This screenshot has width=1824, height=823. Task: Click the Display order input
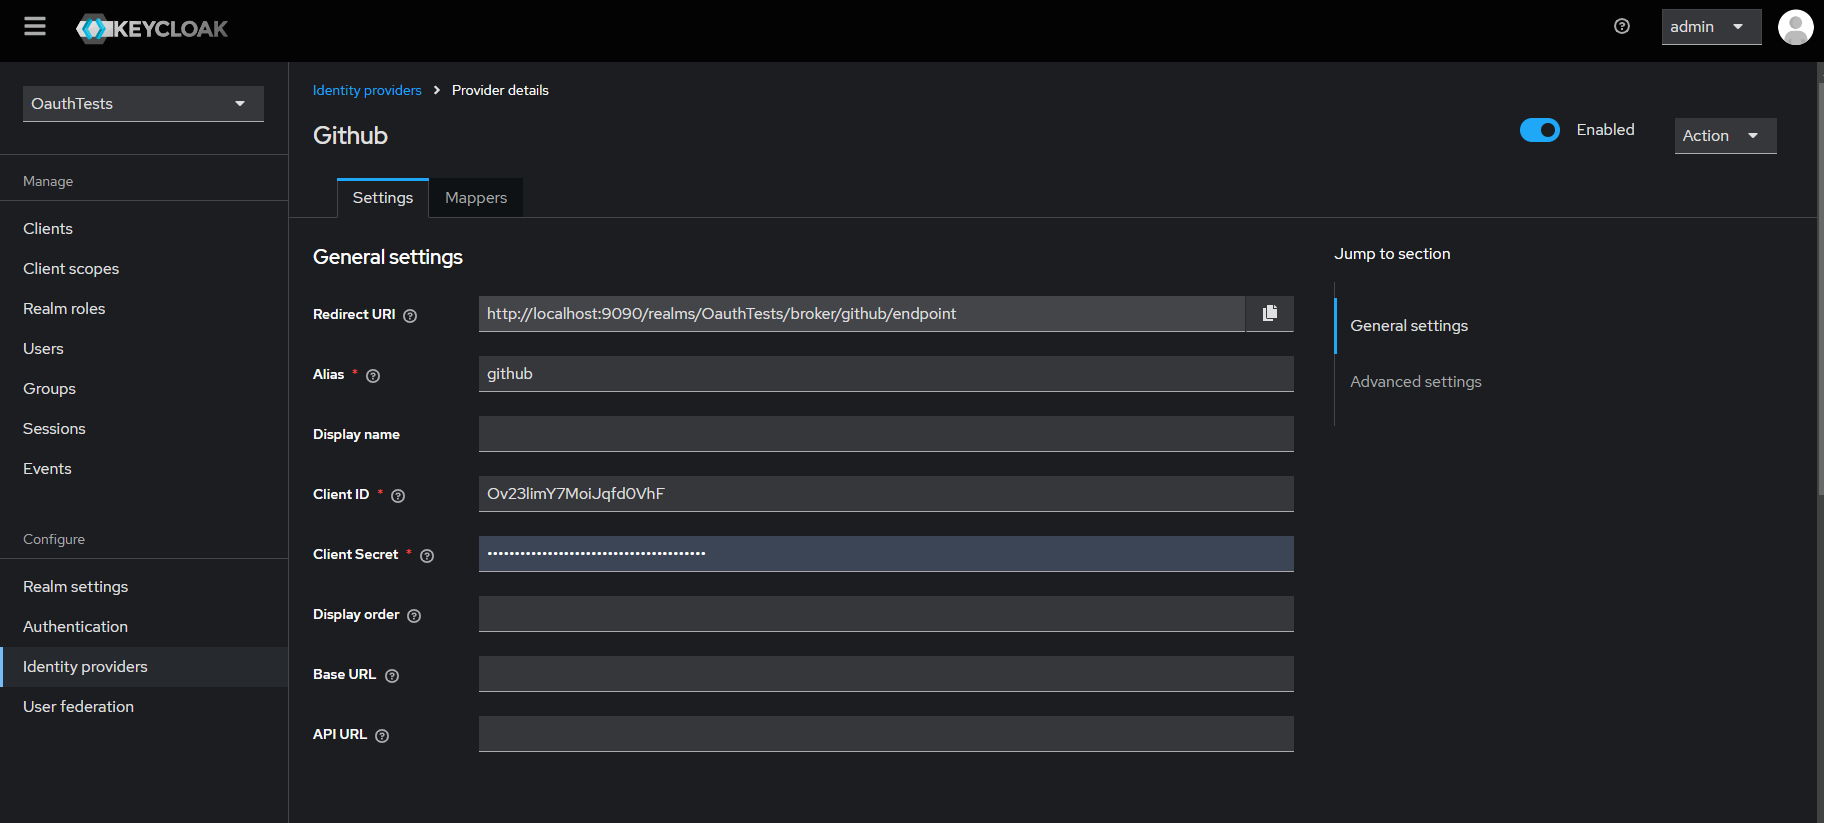click(x=886, y=614)
